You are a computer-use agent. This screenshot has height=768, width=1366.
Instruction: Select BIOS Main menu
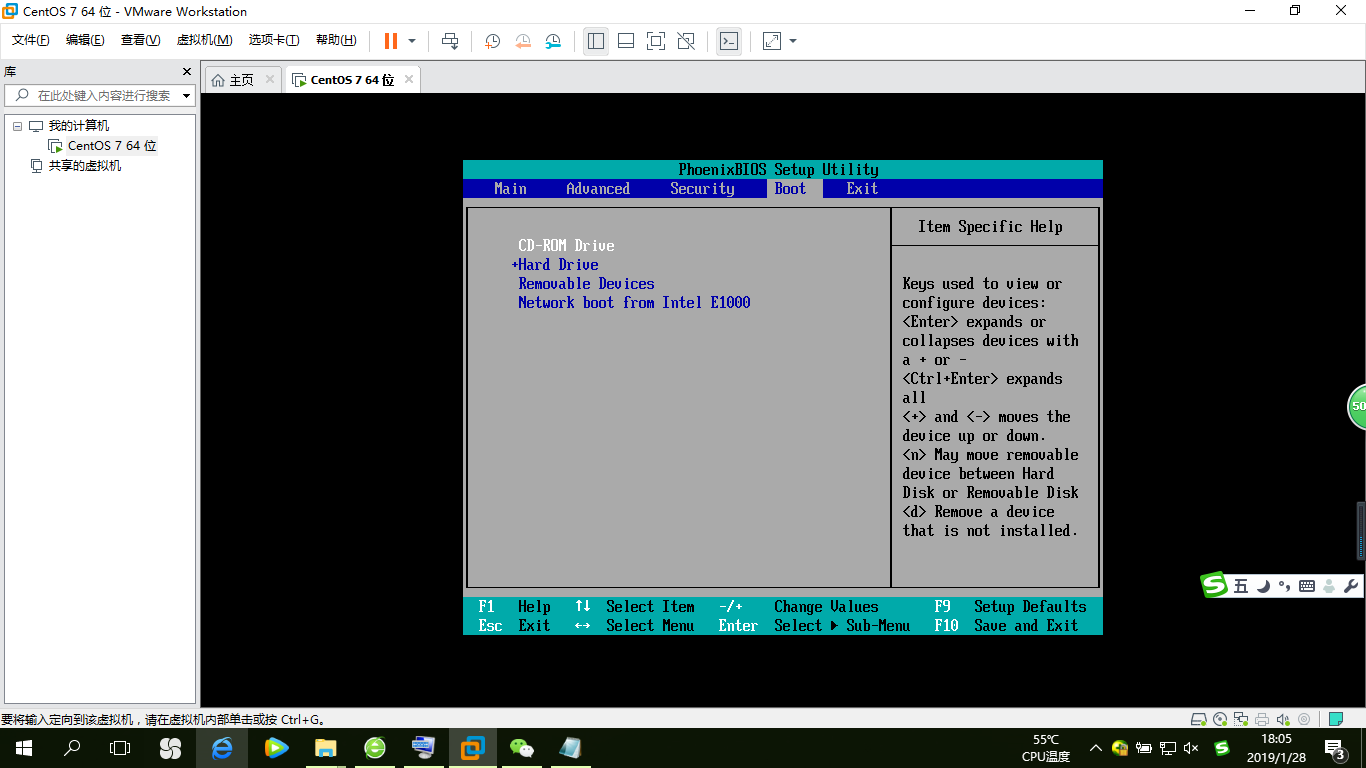510,189
